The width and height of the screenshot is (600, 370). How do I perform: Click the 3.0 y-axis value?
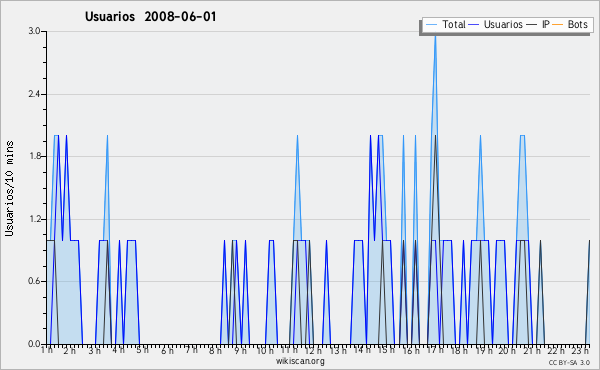[x=35, y=31]
